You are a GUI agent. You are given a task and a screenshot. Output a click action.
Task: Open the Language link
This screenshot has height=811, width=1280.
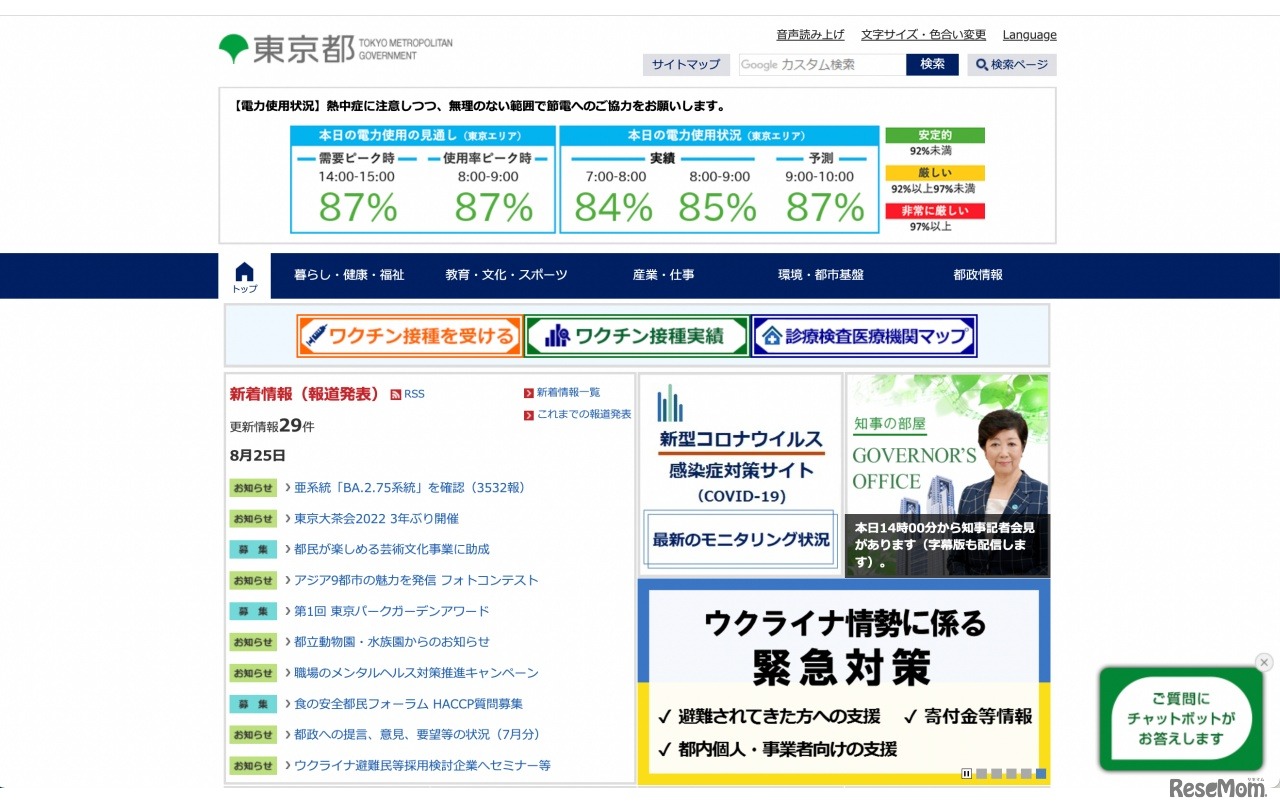click(x=1029, y=35)
